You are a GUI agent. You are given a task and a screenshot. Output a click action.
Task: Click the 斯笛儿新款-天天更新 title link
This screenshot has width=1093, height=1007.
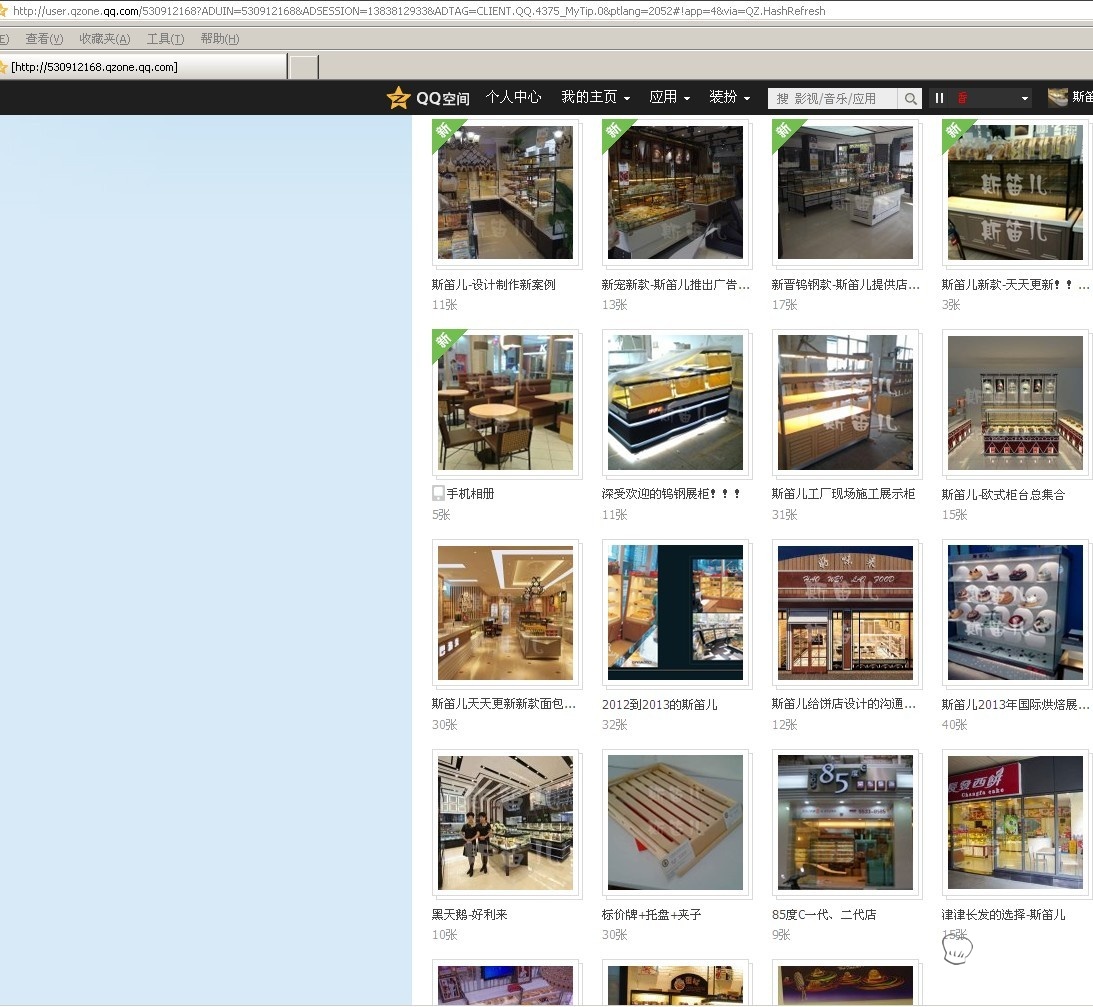(1015, 284)
